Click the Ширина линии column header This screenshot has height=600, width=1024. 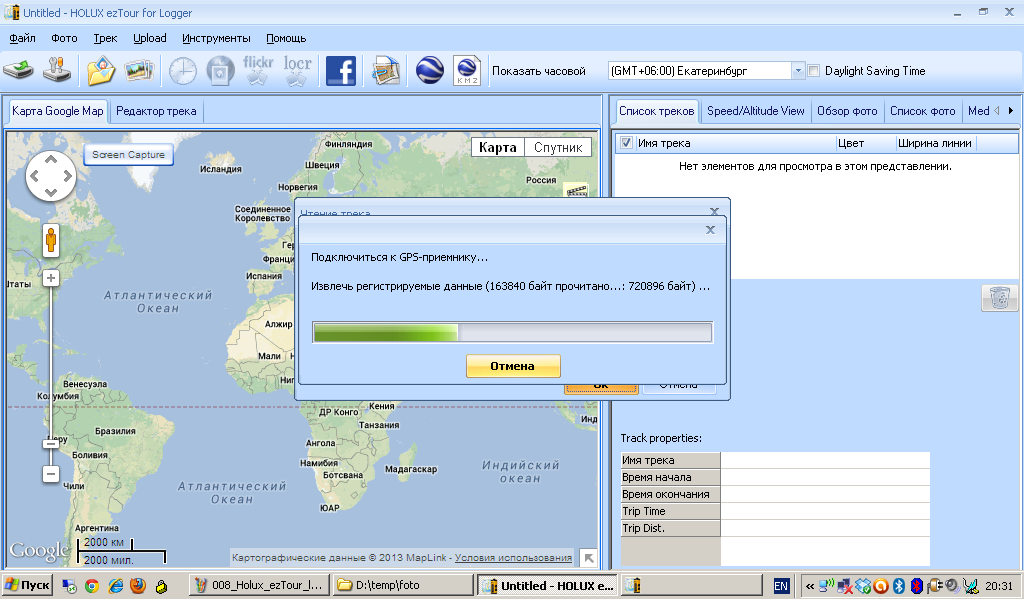[x=935, y=143]
